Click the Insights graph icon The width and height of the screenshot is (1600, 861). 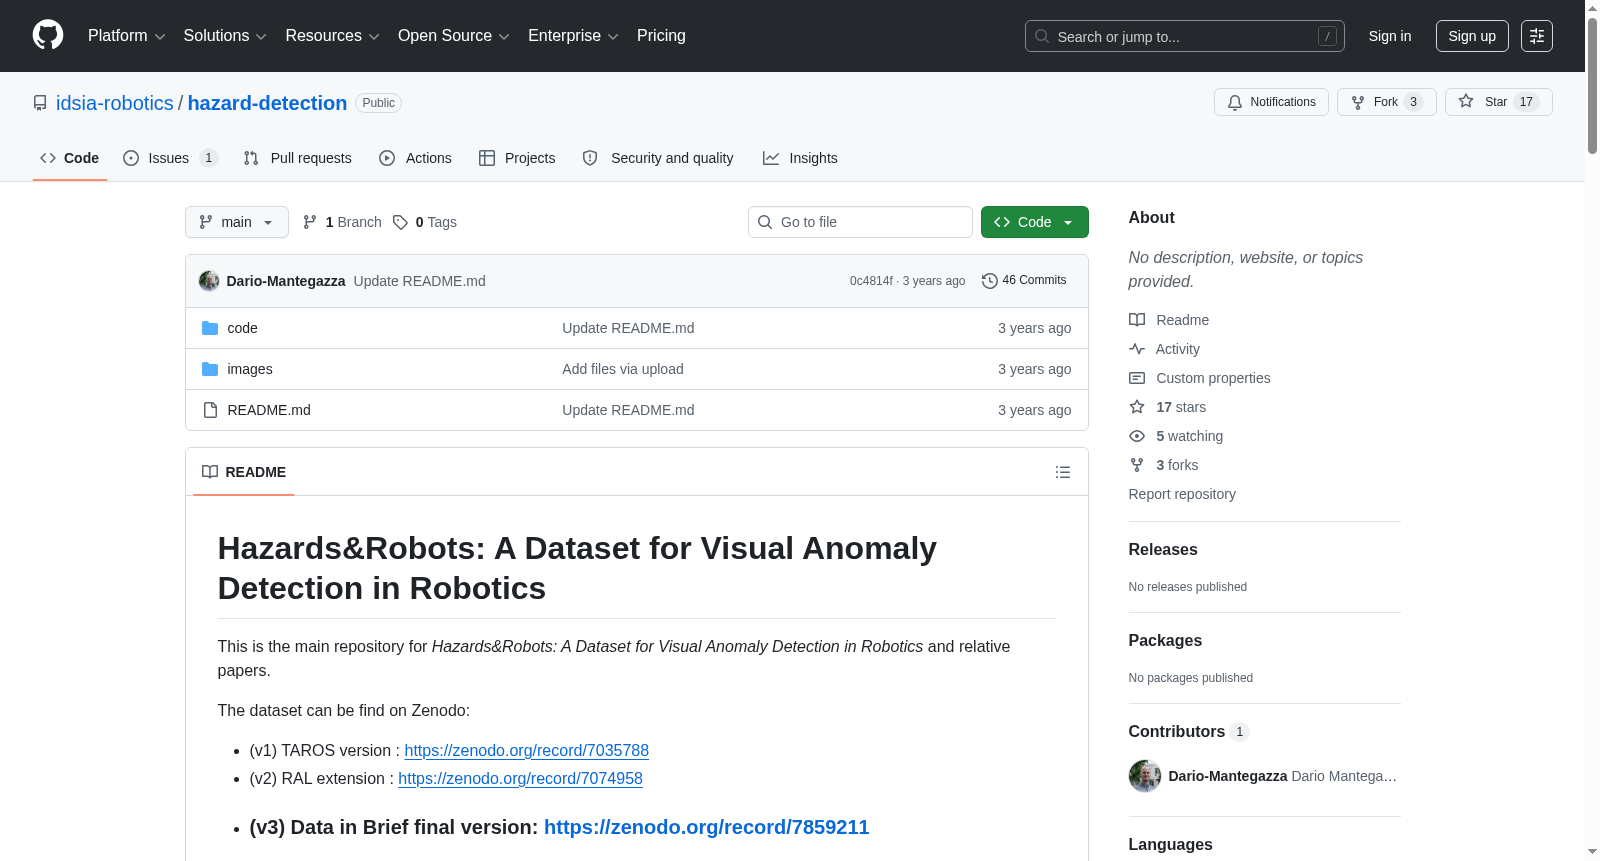tap(771, 158)
